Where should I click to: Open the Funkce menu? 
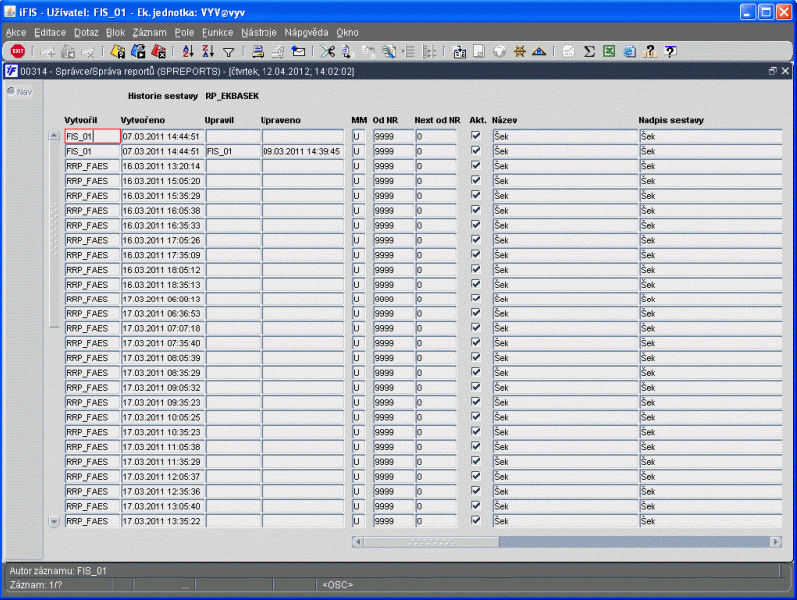point(218,33)
